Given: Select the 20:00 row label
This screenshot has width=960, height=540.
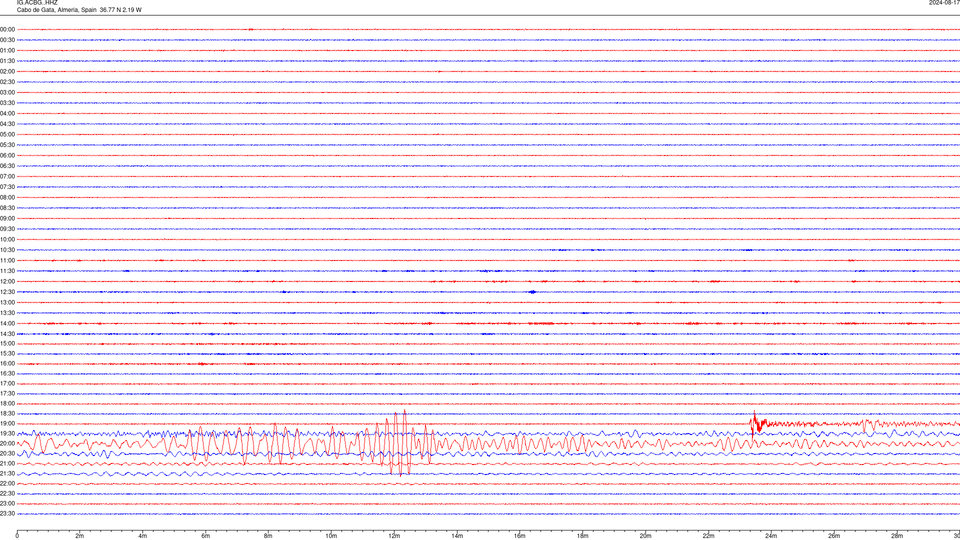Looking at the screenshot, I should click(7, 443).
